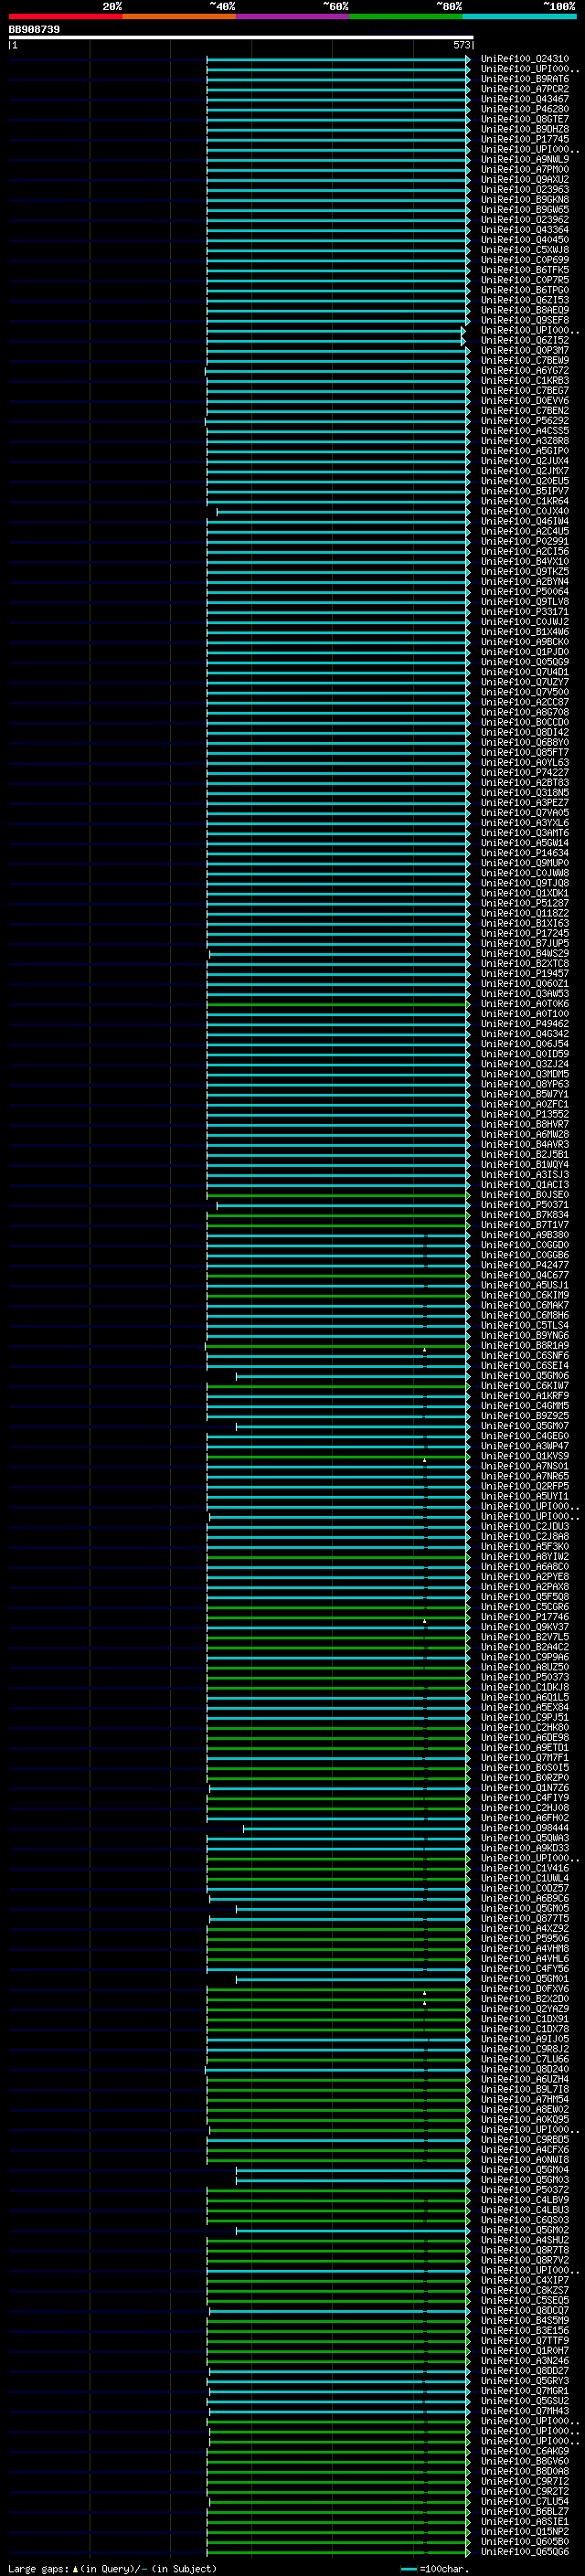Screen dimensions: 585x2576
Task: Select the UniRef100_A7NR65 label
Action: 525,1476
